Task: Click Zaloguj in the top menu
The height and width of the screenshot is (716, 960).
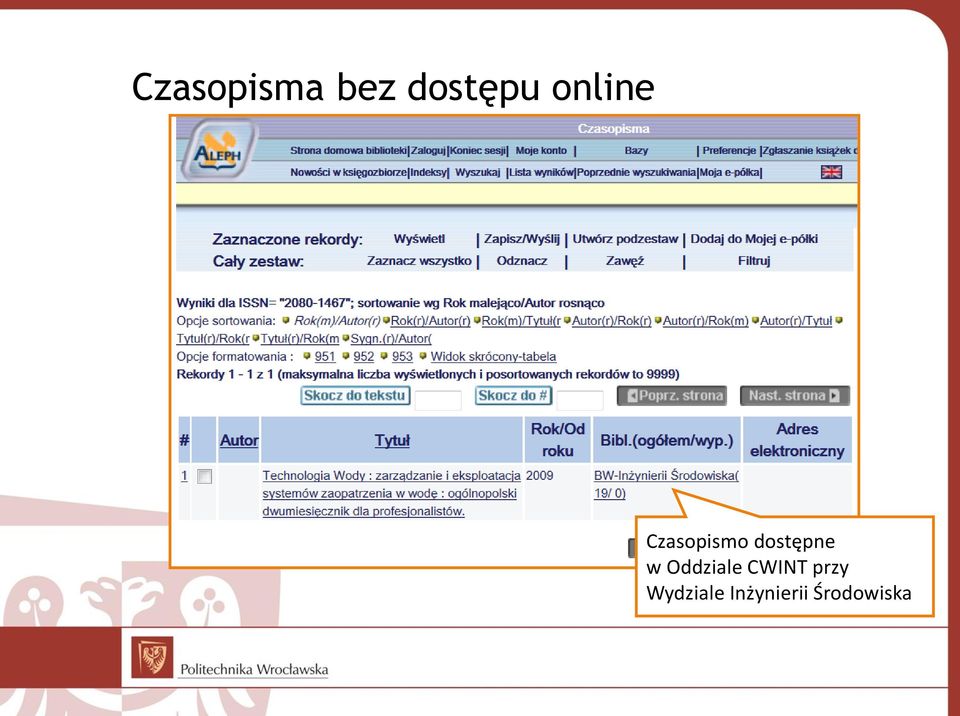Action: point(428,150)
